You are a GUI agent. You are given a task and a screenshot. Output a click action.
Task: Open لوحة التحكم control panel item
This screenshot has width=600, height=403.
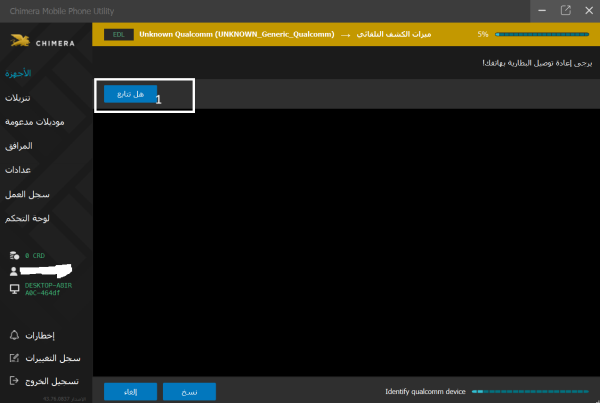pyautogui.click(x=27, y=218)
